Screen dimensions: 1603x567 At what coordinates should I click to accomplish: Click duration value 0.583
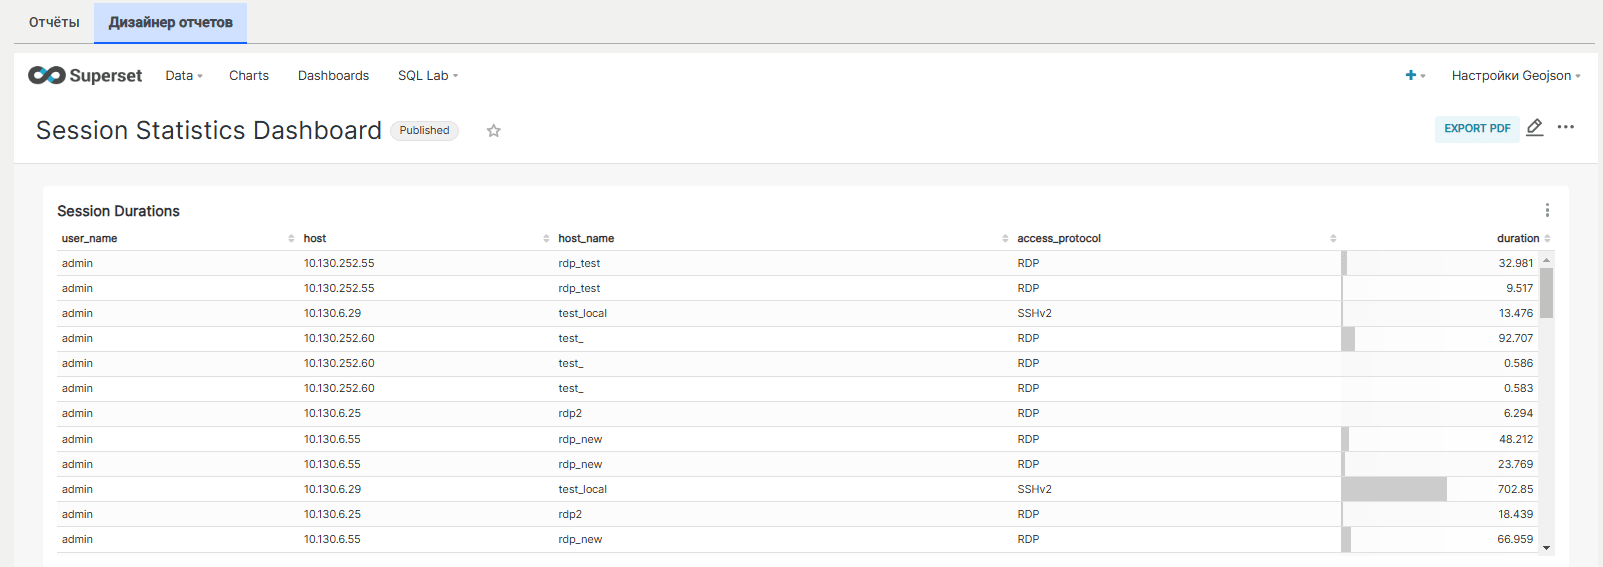1518,388
